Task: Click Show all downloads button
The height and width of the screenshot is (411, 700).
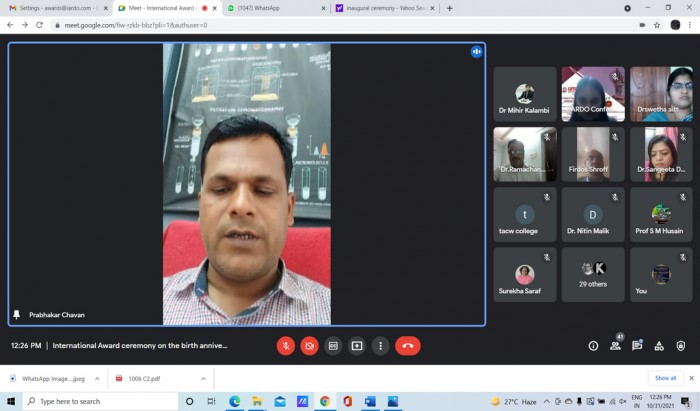Action: point(665,378)
